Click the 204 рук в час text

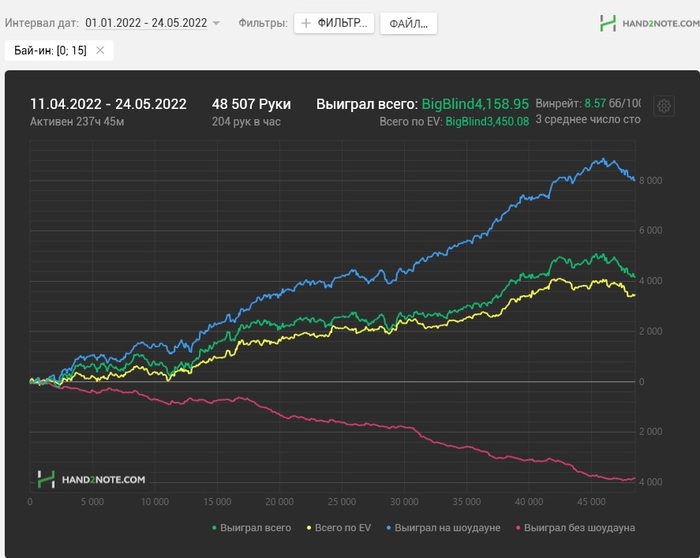tap(246, 121)
